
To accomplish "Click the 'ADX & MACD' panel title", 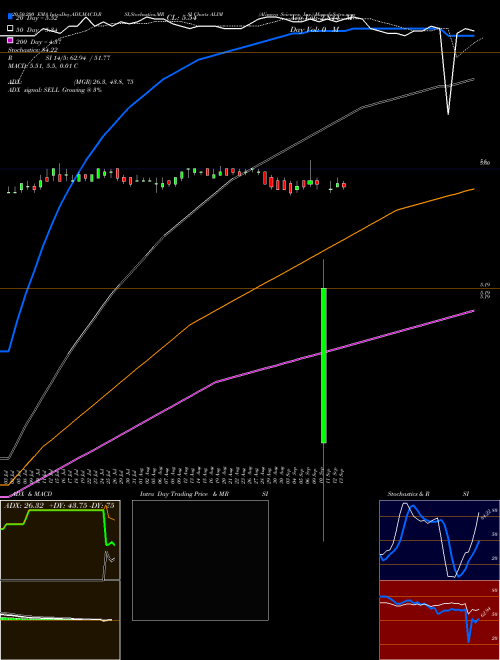I will 32,494.
